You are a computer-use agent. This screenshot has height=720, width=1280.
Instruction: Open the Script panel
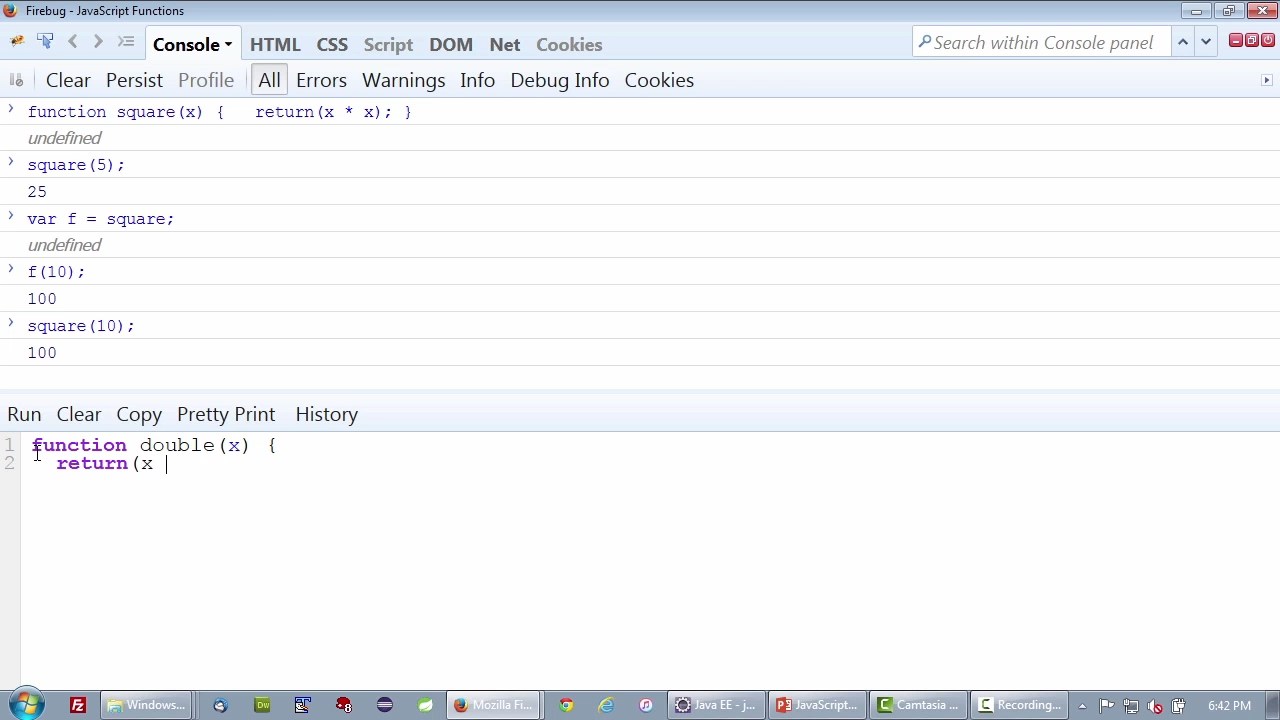click(x=388, y=44)
